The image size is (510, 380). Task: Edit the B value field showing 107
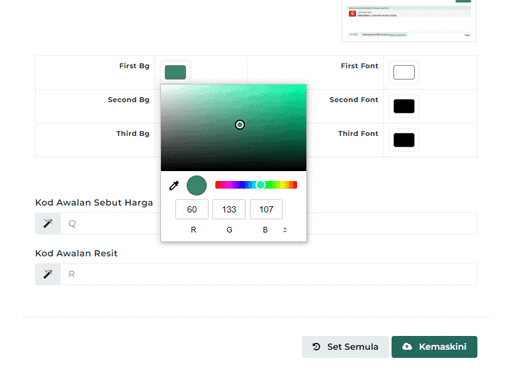(x=266, y=209)
